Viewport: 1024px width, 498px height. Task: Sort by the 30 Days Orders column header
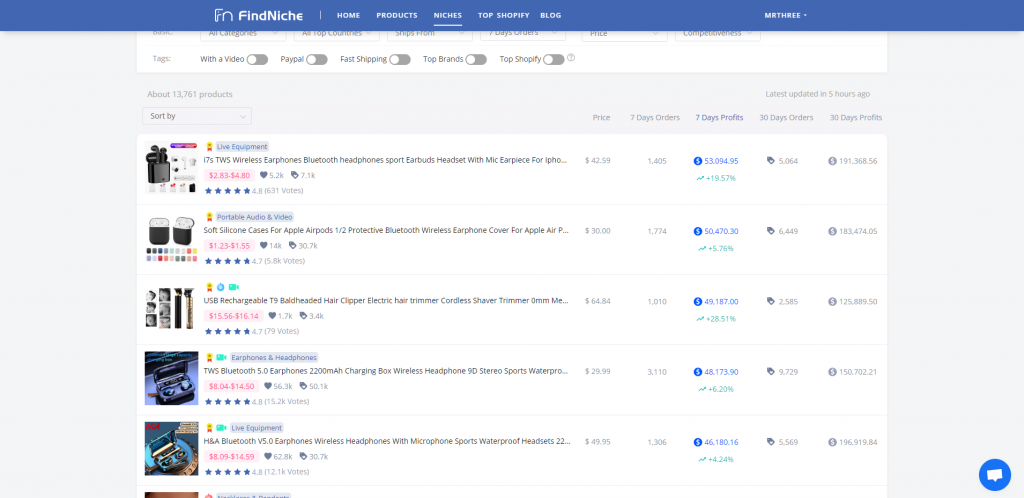786,117
